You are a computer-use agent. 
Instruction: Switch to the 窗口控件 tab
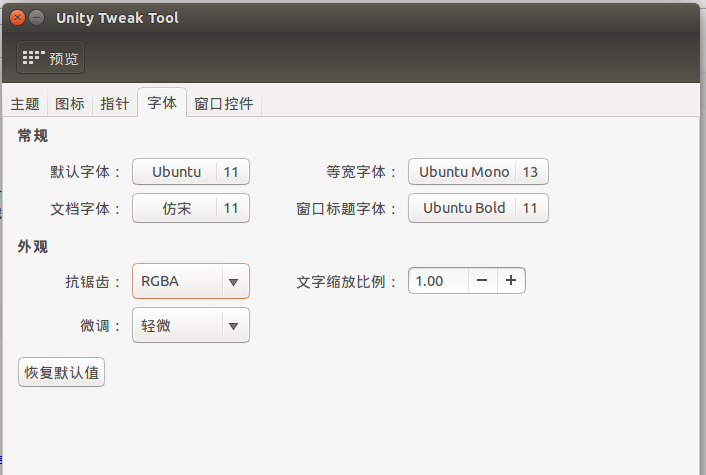(224, 104)
